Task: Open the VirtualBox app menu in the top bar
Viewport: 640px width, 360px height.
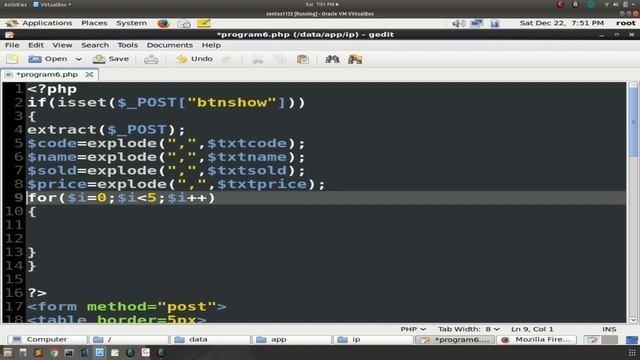Action: [x=52, y=4]
